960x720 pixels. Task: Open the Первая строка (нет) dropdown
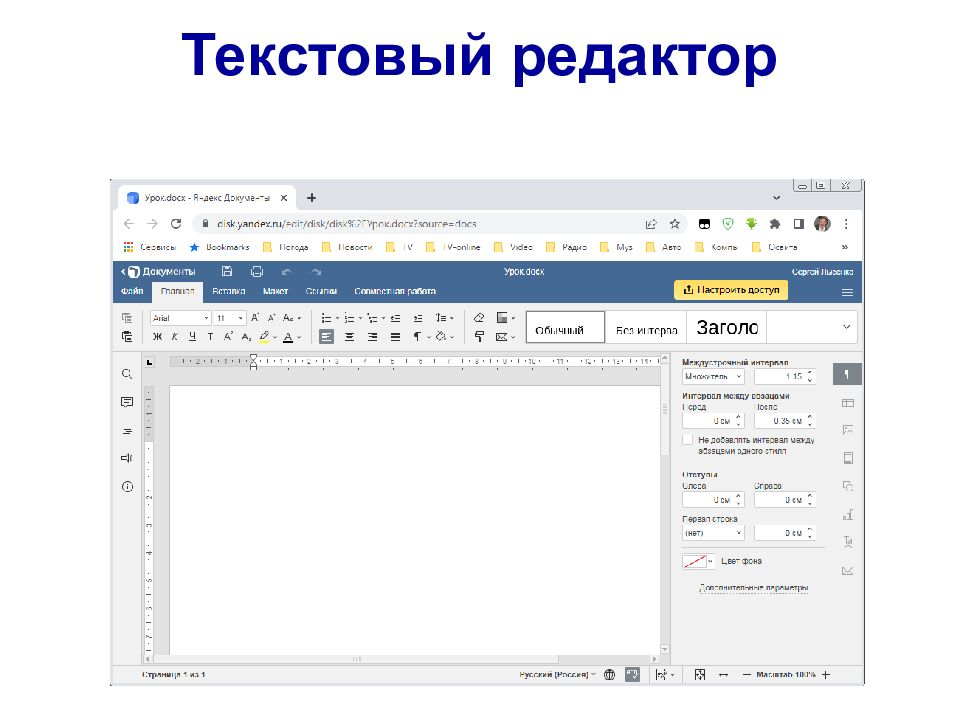[x=713, y=533]
